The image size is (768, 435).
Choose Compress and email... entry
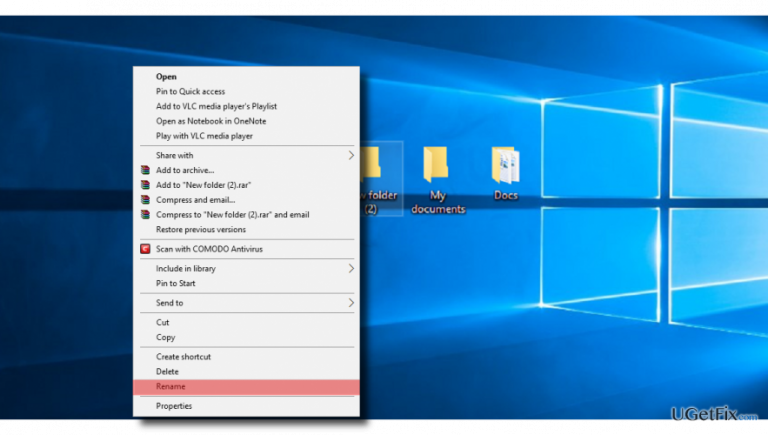click(246, 199)
